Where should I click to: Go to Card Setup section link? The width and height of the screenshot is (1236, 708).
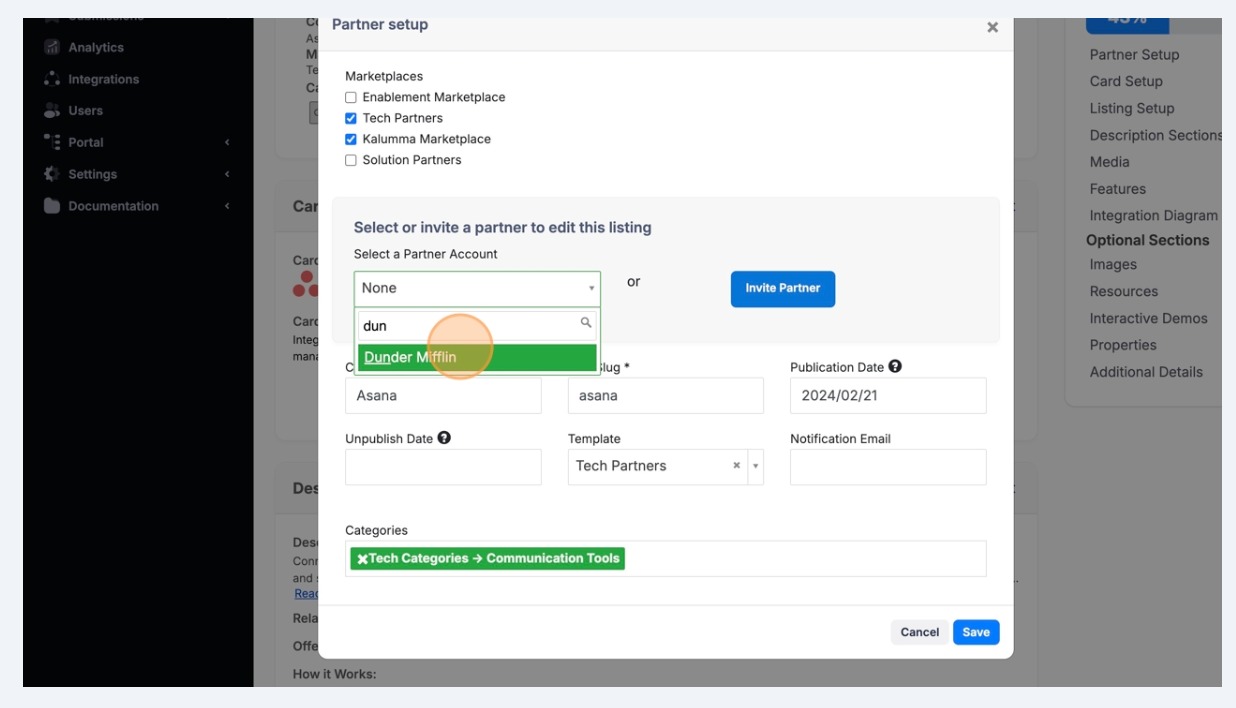tap(1126, 81)
